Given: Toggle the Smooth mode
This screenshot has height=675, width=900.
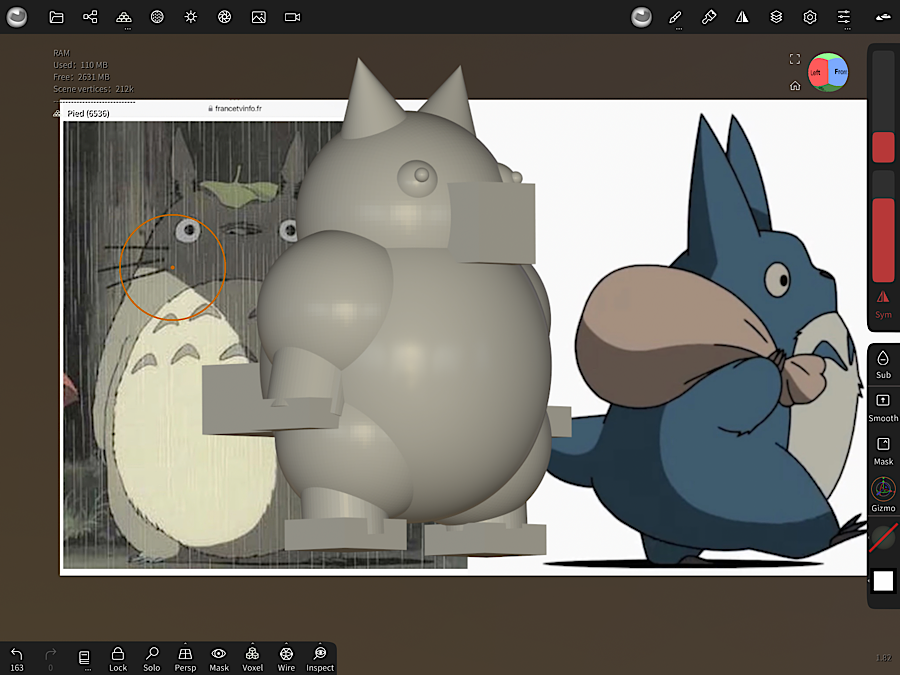Looking at the screenshot, I should [x=883, y=408].
